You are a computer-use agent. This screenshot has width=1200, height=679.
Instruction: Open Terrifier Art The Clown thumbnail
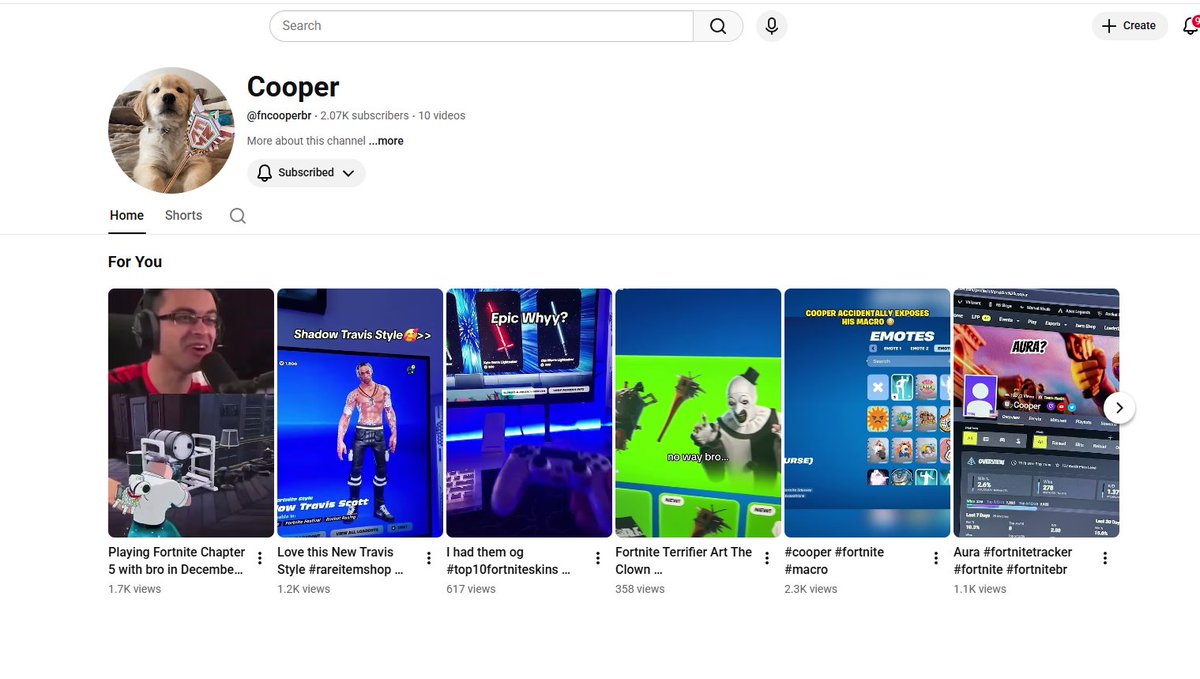pyautogui.click(x=698, y=413)
